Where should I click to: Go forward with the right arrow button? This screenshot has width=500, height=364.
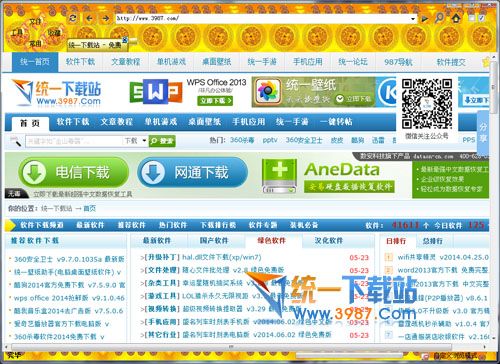pos(105,18)
